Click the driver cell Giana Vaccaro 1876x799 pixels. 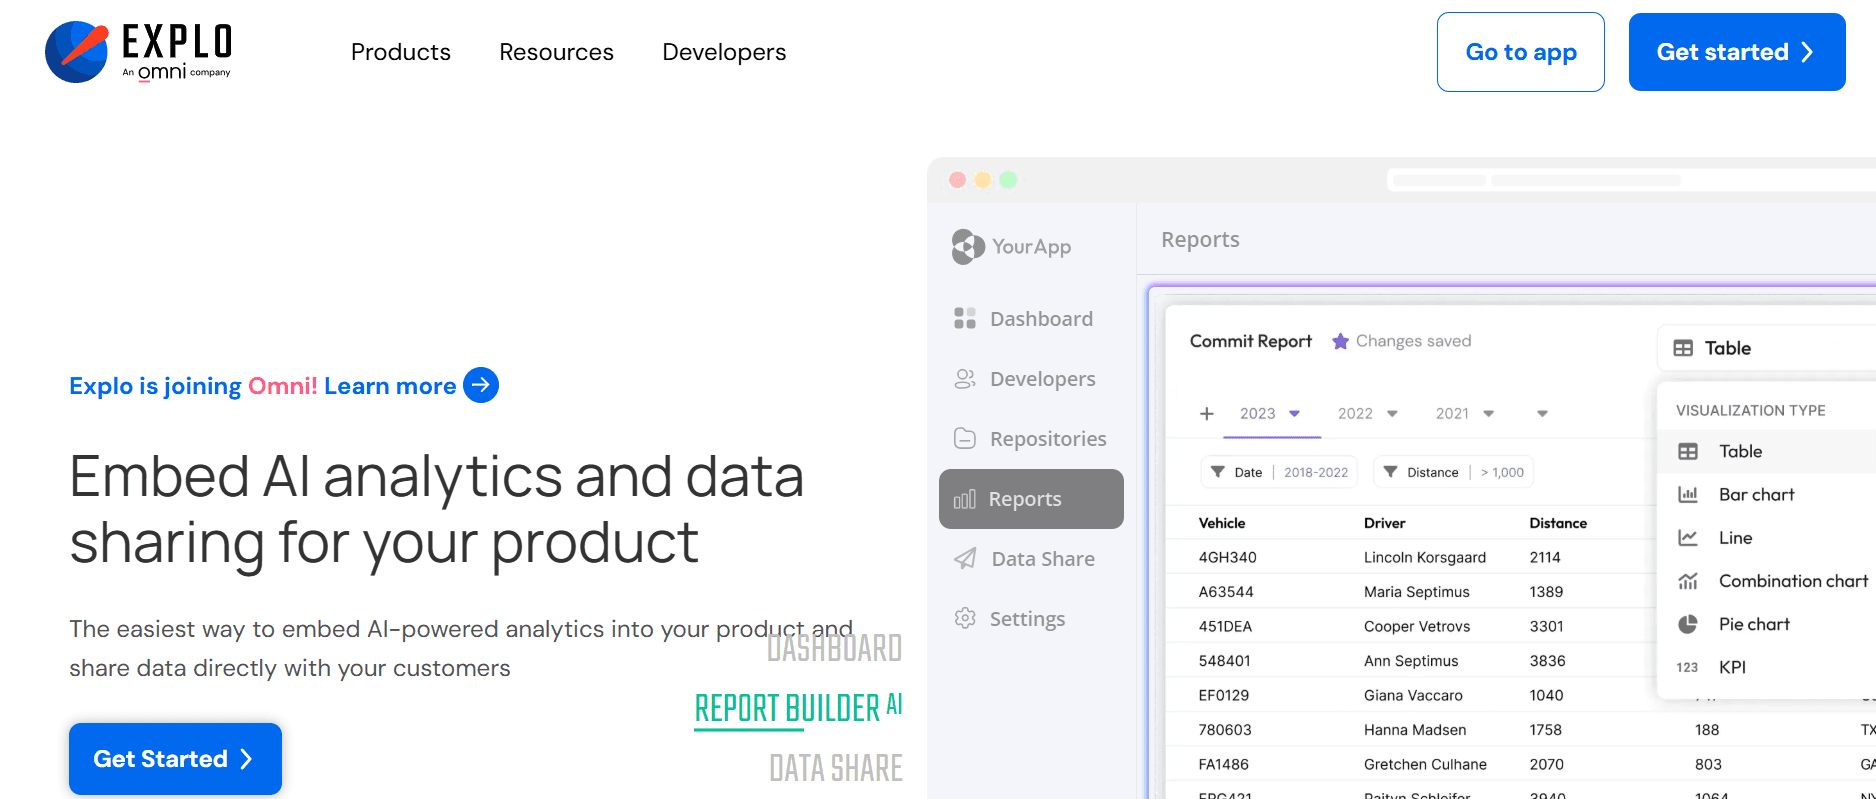[1413, 695]
